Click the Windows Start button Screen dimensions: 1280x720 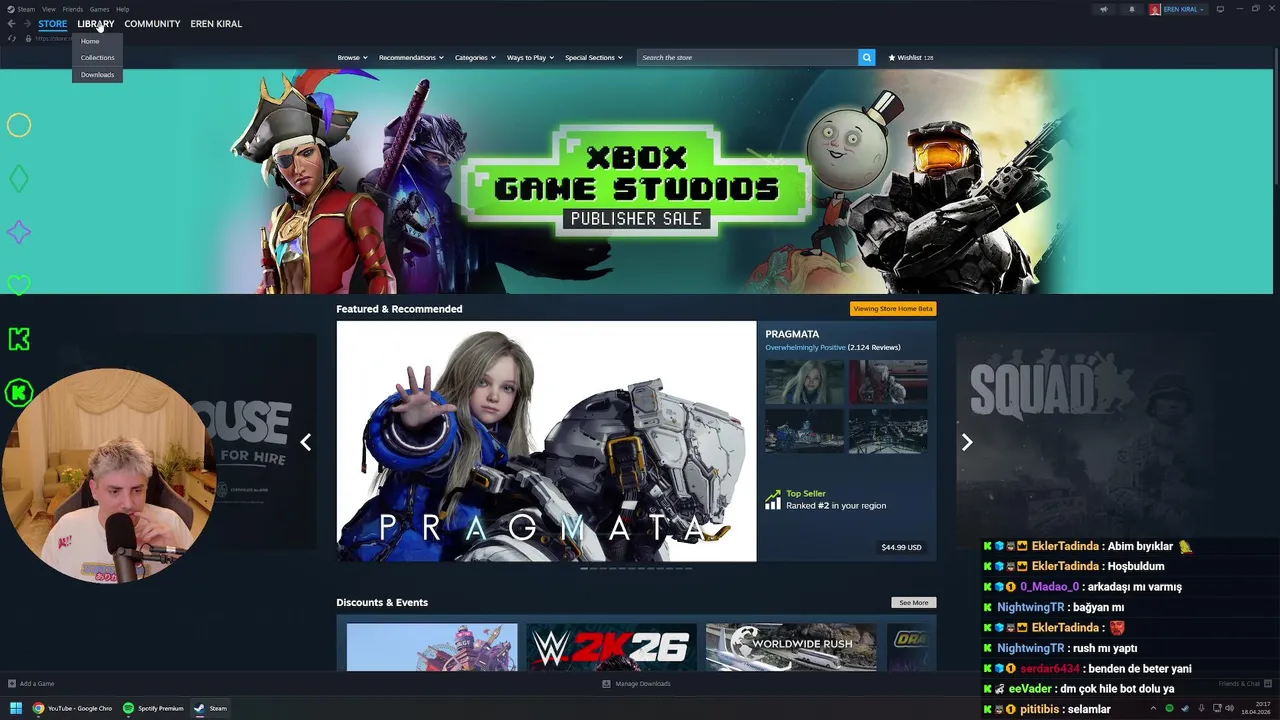tap(15, 708)
